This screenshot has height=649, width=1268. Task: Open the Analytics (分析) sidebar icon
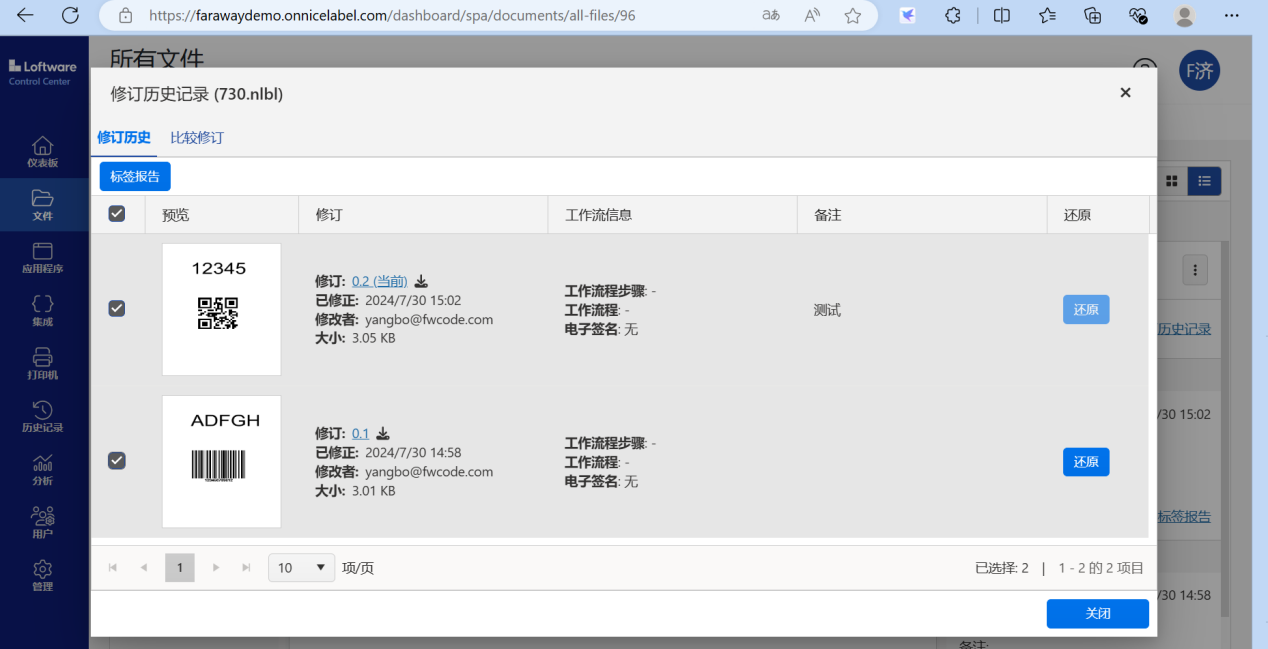pos(42,470)
